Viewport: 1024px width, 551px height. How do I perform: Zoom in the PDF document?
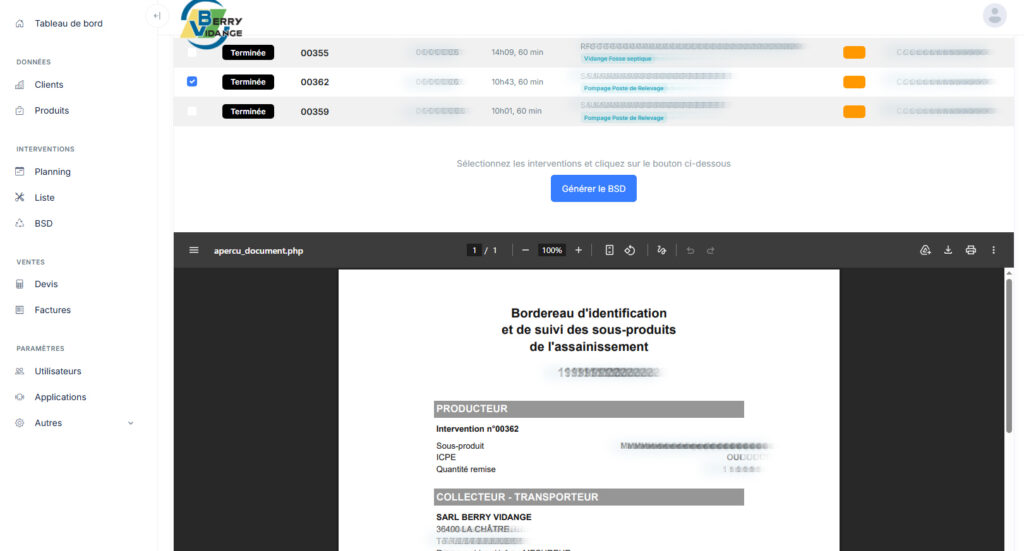[578, 250]
